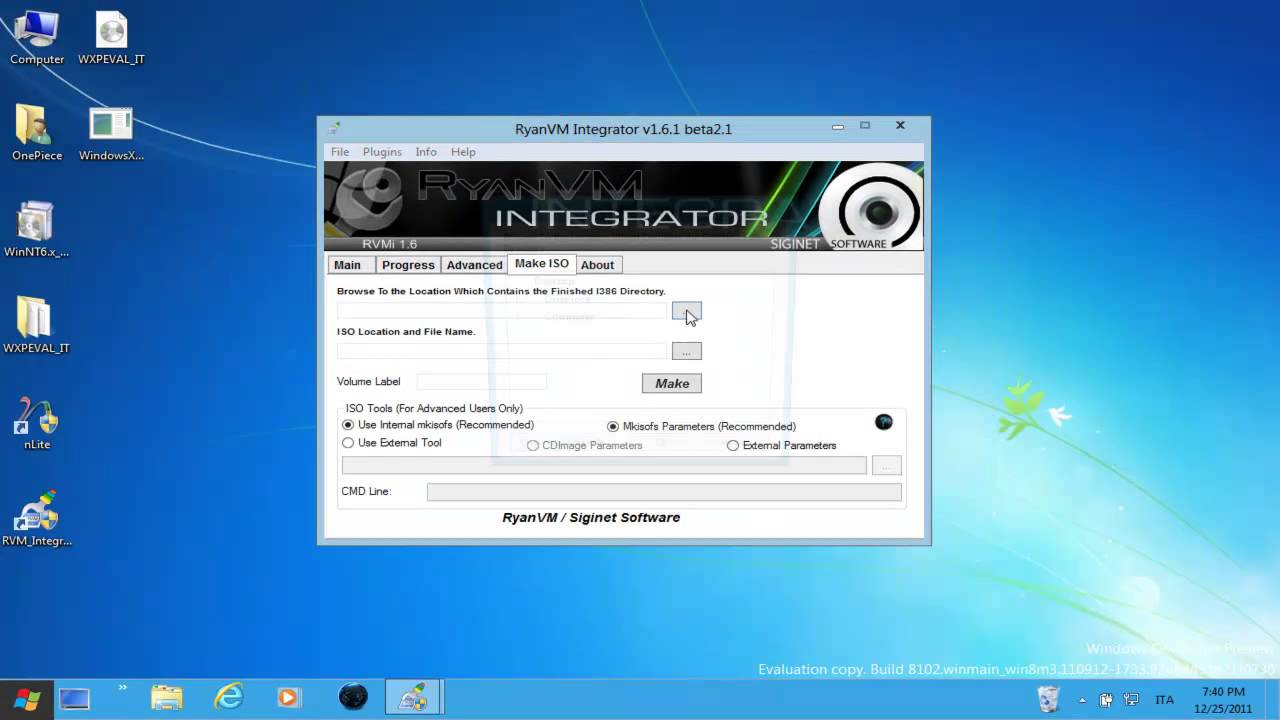This screenshot has width=1280, height=720.
Task: Click the ISO Location file name field
Action: tap(502, 351)
